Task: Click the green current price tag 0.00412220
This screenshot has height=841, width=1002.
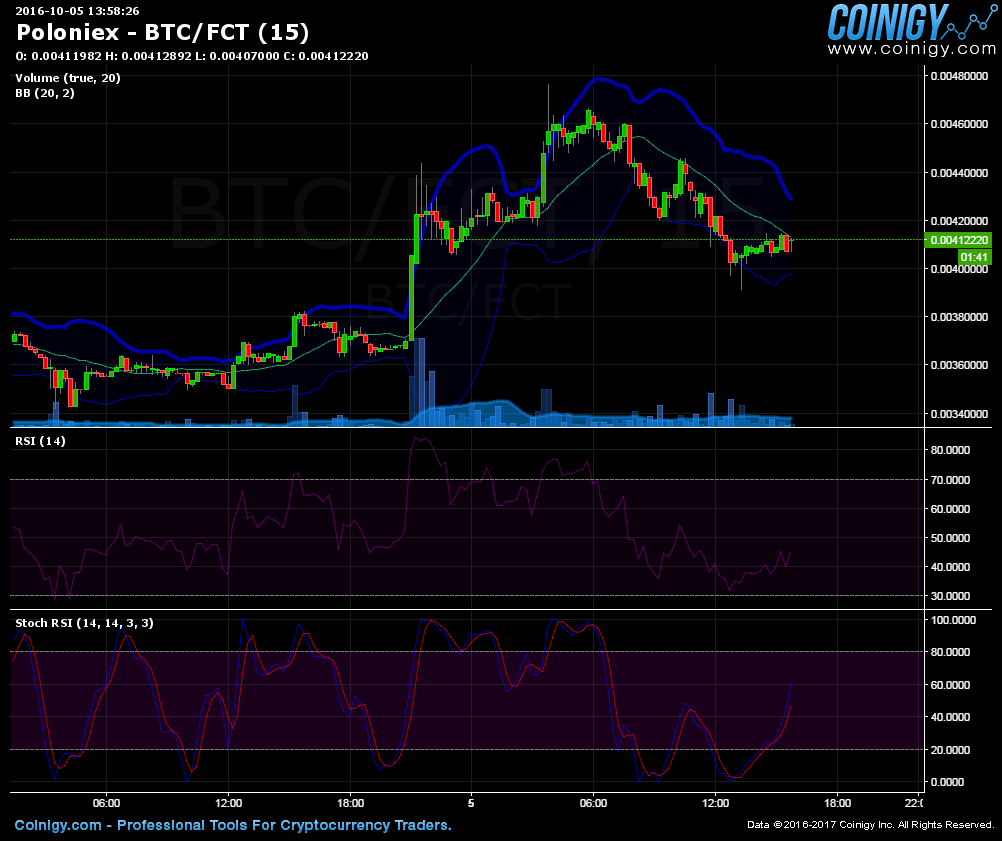Action: point(959,240)
